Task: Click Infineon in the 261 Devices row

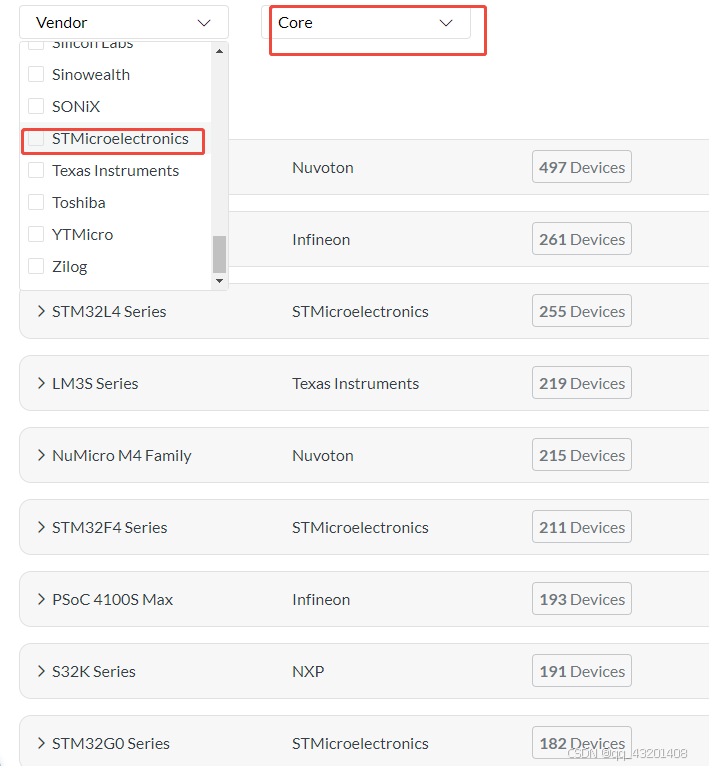Action: point(321,239)
